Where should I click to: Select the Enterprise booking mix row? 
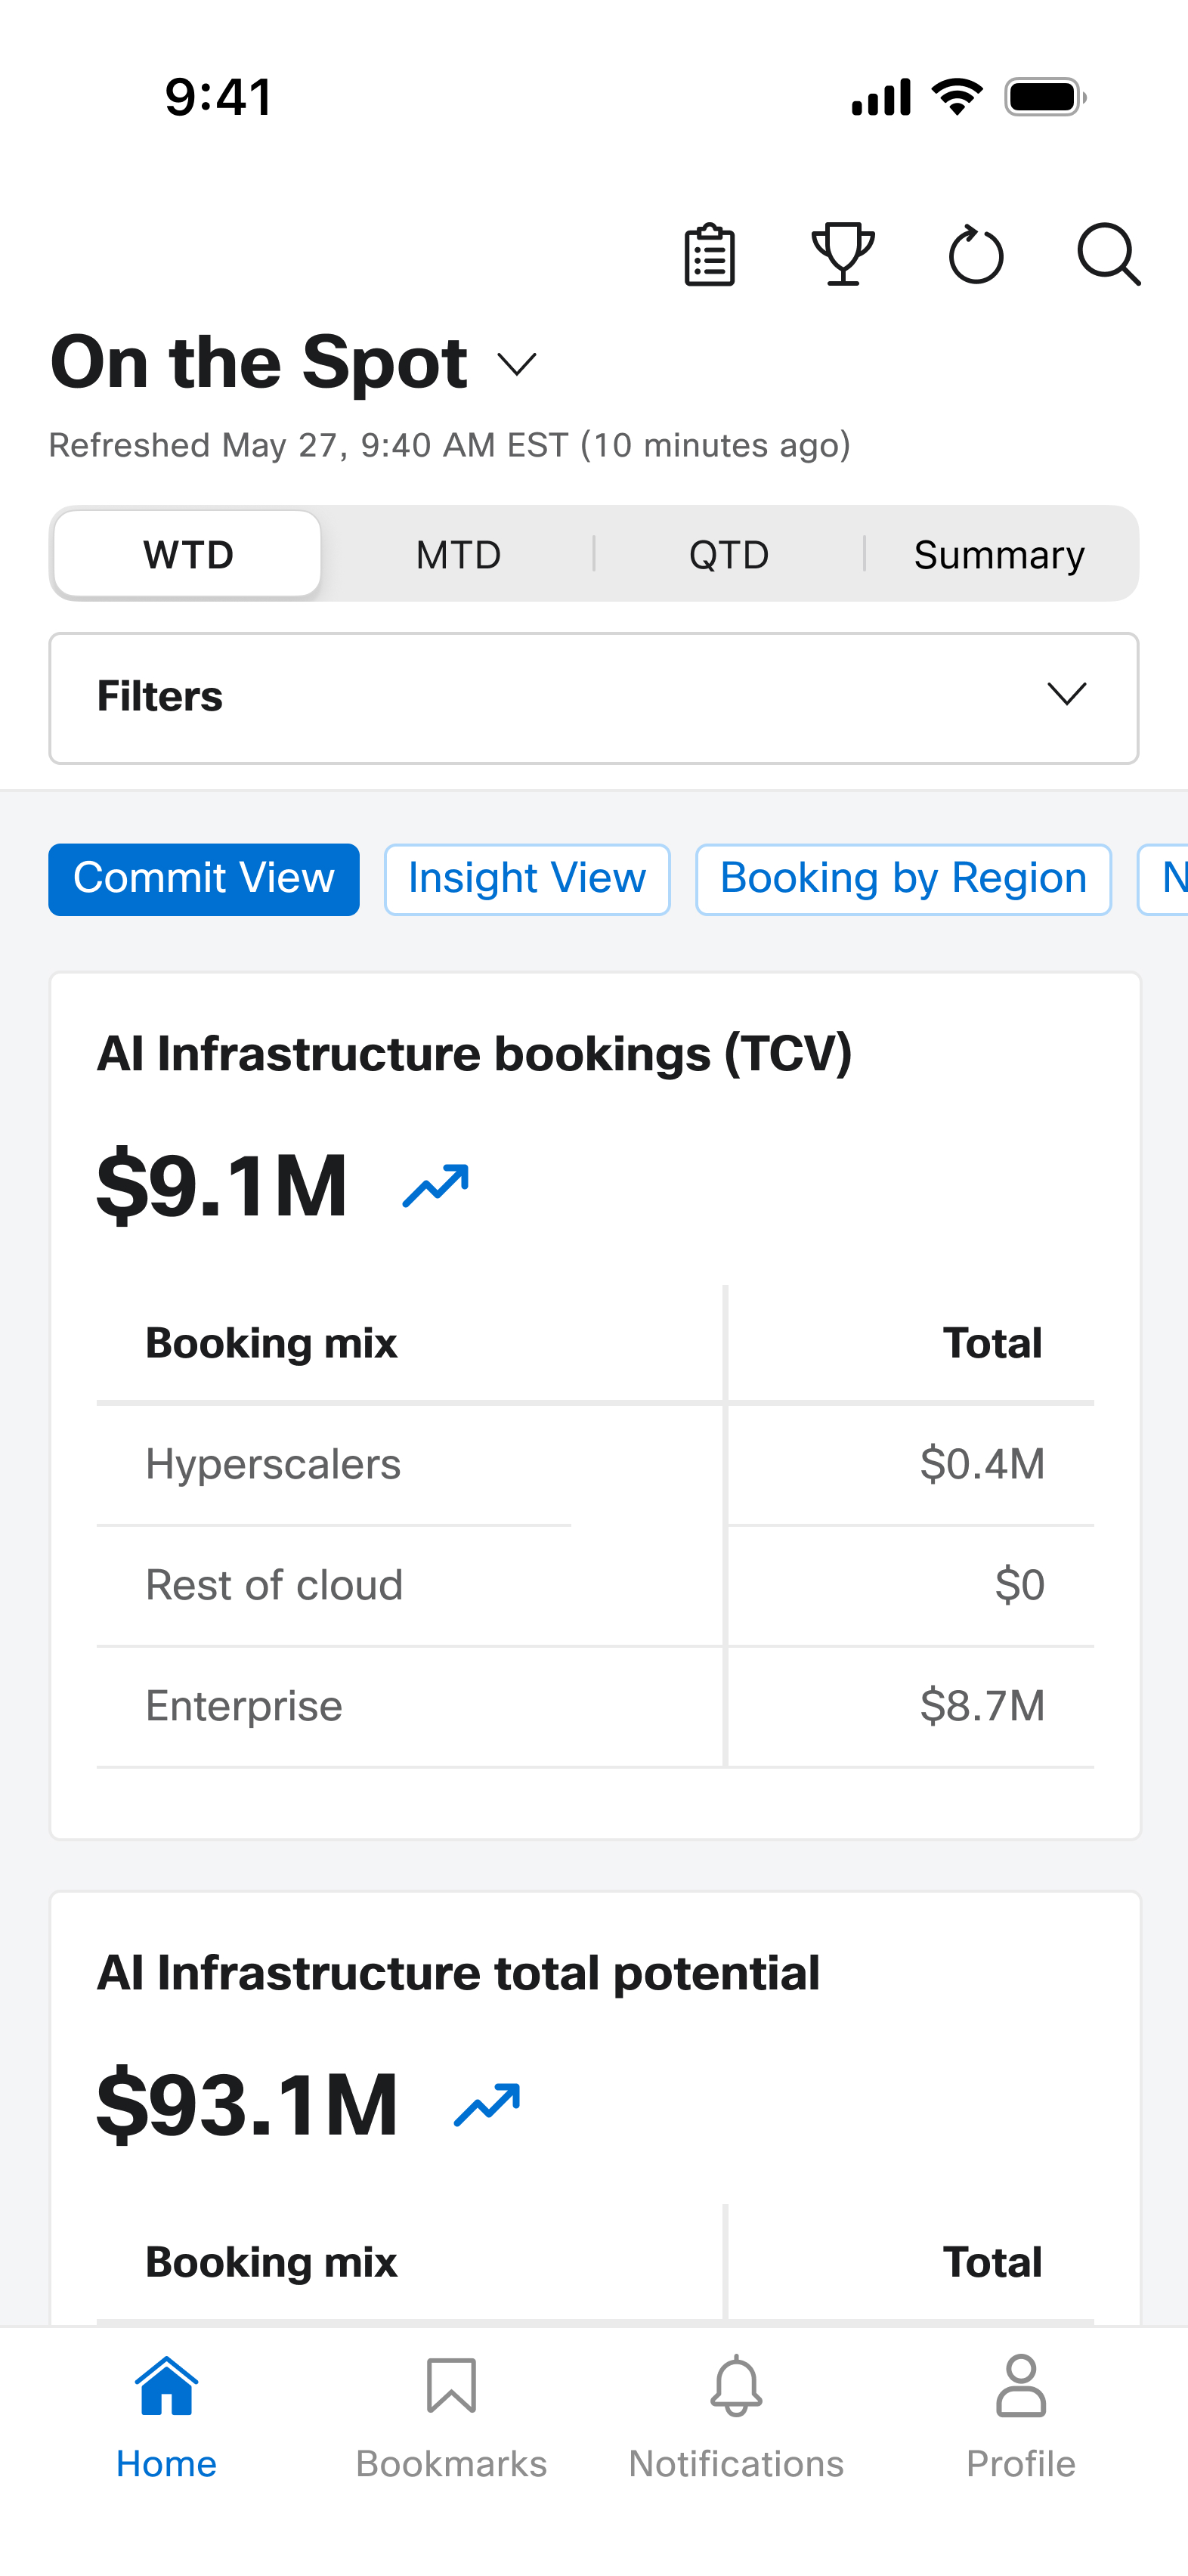595,1706
